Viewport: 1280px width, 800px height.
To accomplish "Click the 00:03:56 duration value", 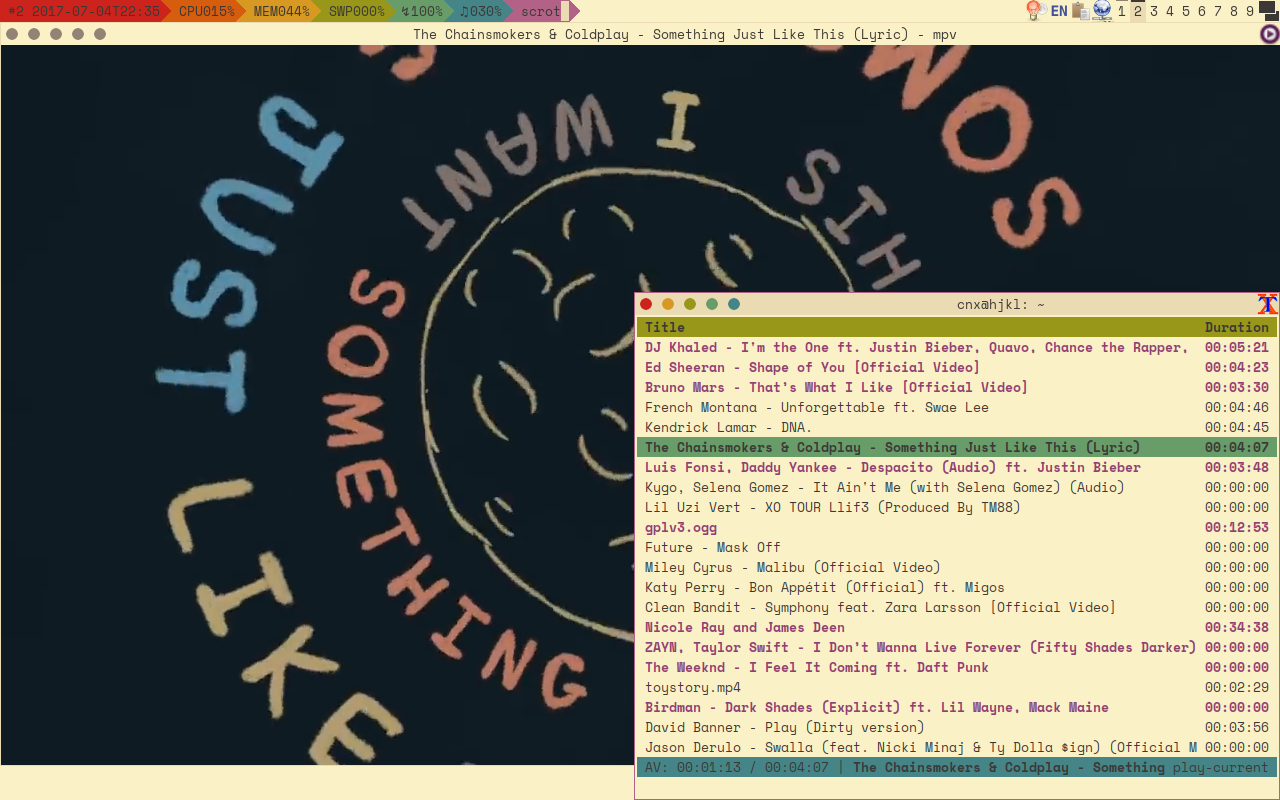I will 1237,727.
